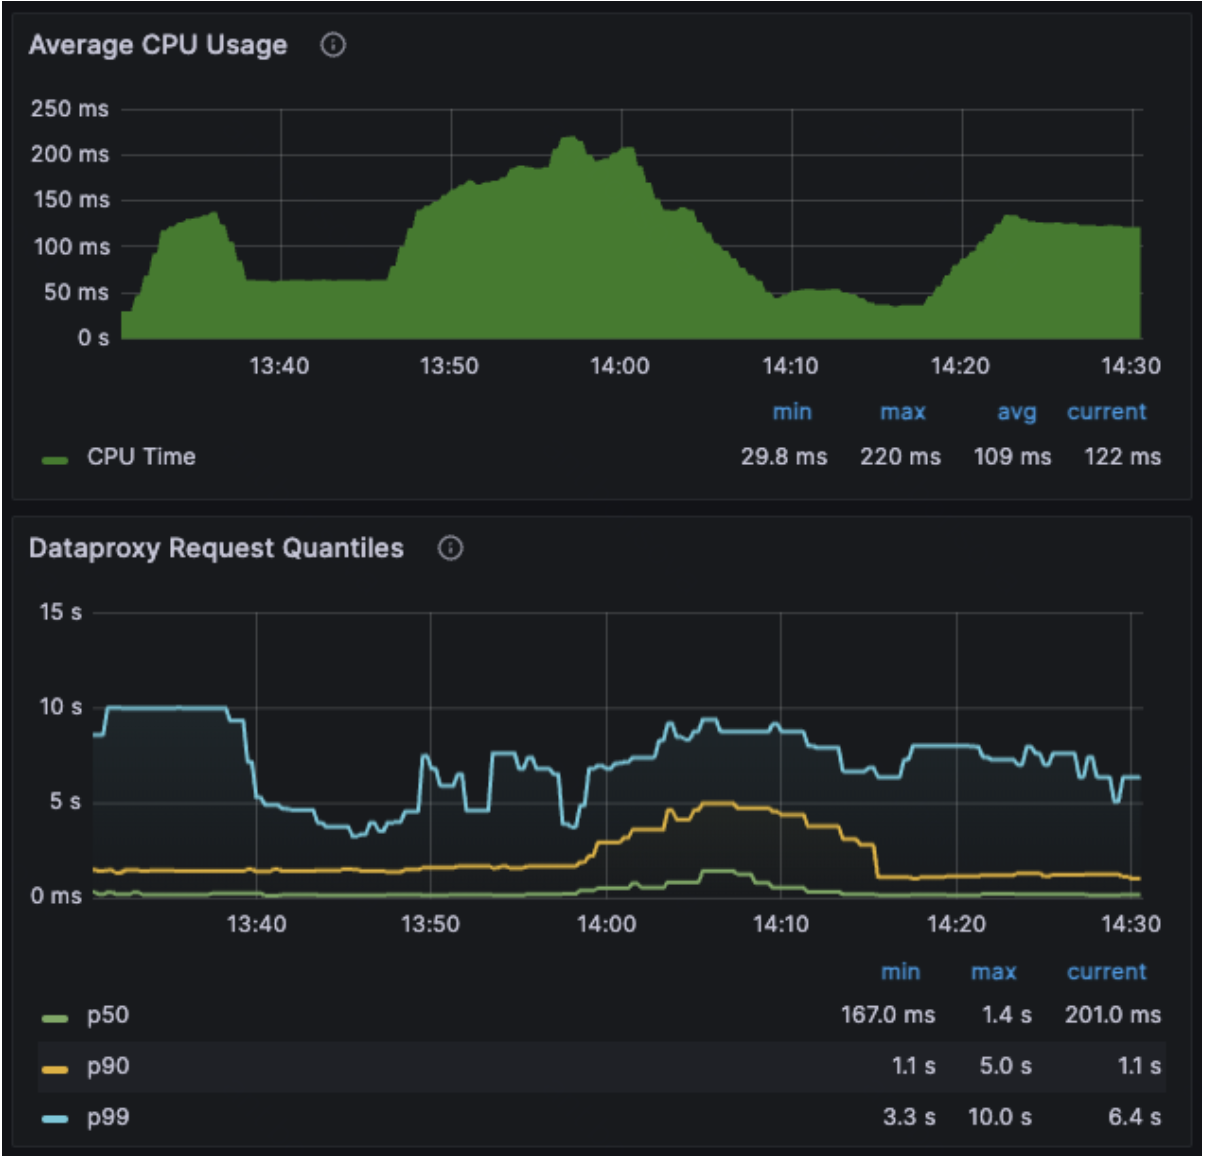Click the green p50 series color swatch

click(x=55, y=1018)
